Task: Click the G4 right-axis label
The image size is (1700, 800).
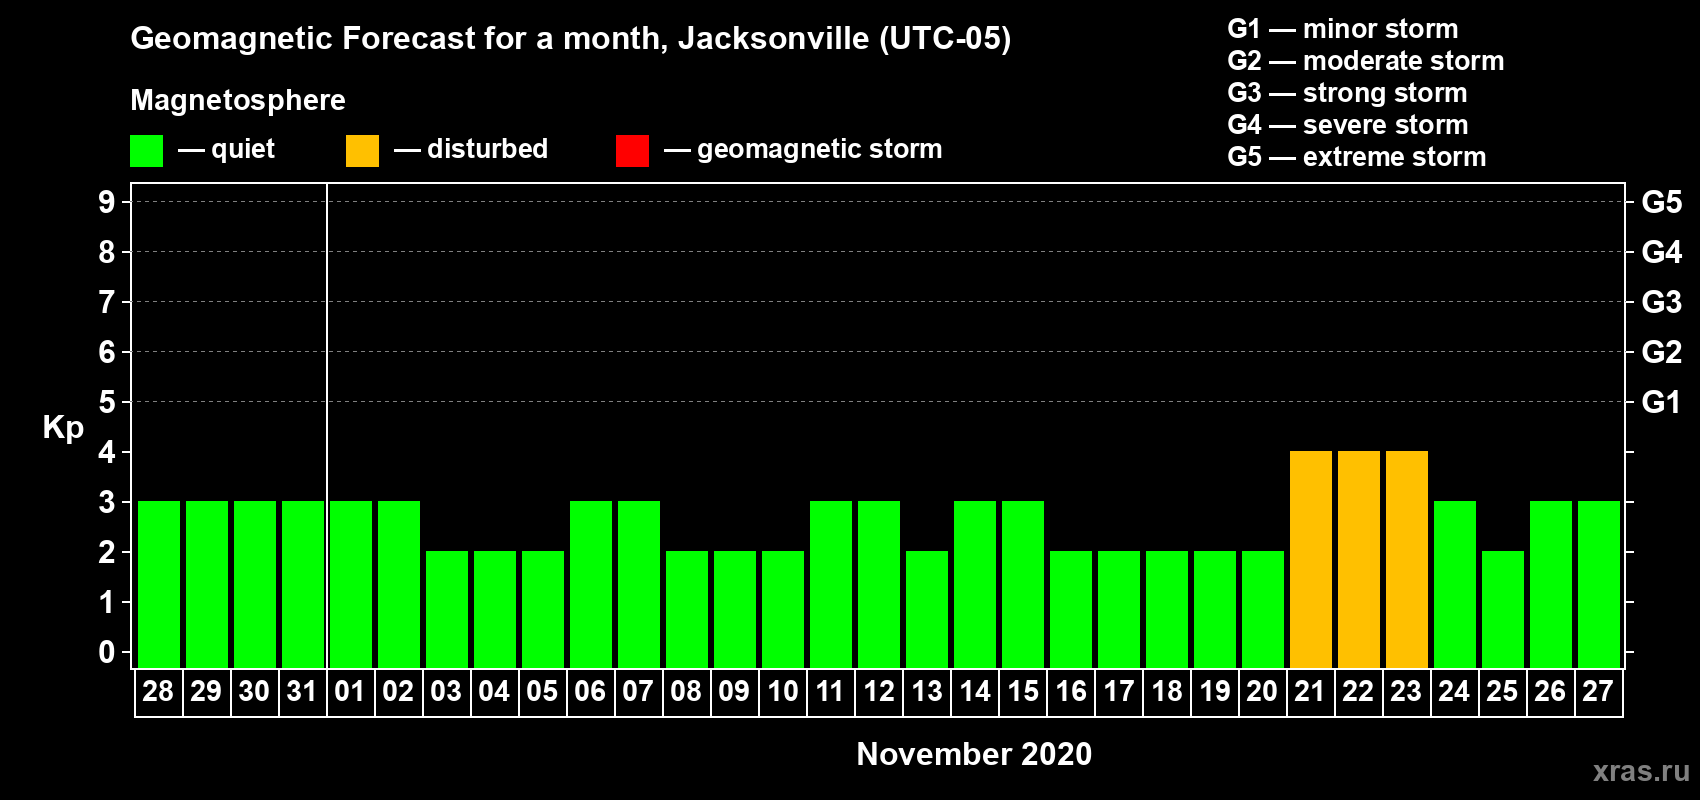Action: [x=1662, y=252]
